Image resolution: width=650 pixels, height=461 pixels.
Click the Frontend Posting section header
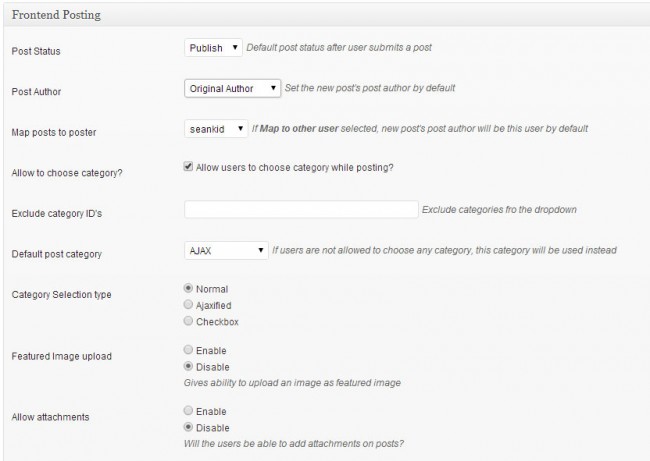(61, 16)
